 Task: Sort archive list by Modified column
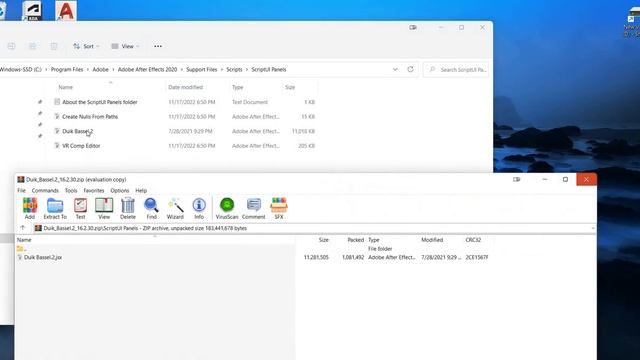[432, 240]
